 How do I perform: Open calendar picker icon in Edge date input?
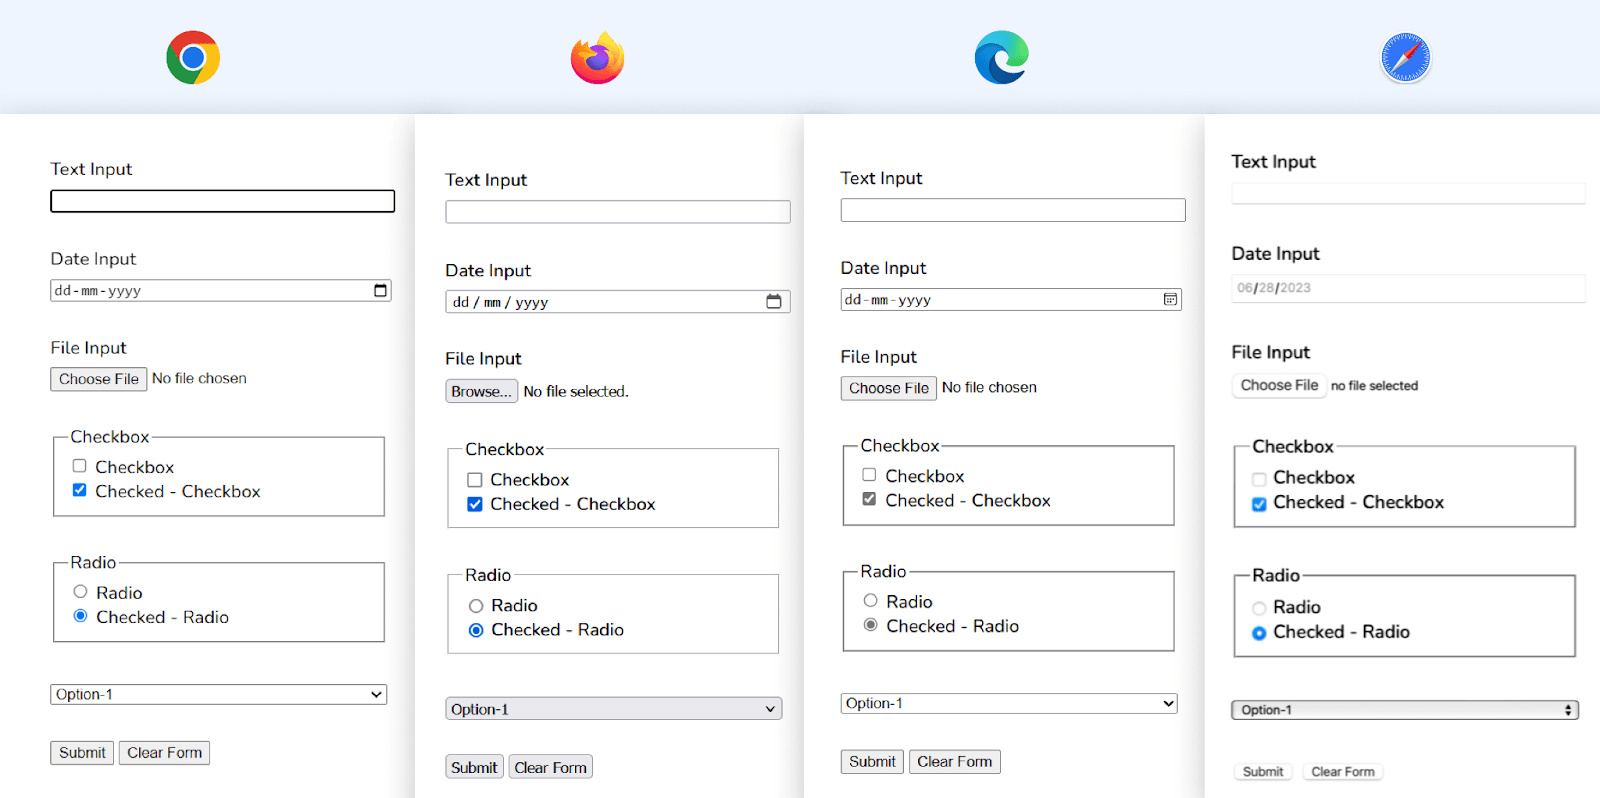pyautogui.click(x=1170, y=300)
